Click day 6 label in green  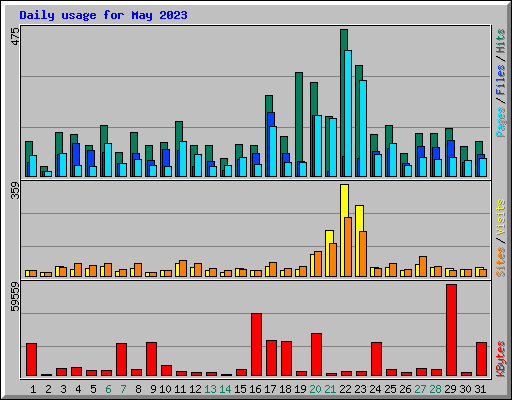[x=108, y=389]
